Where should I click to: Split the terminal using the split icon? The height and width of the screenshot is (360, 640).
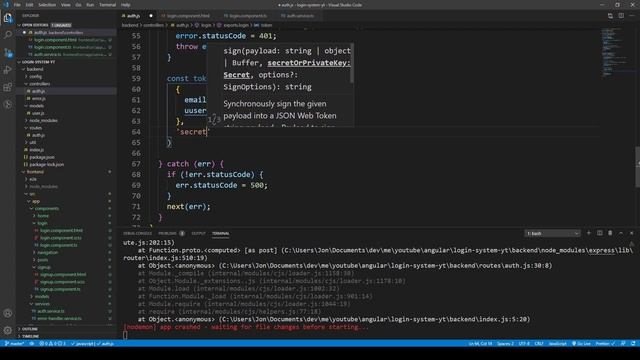600,233
